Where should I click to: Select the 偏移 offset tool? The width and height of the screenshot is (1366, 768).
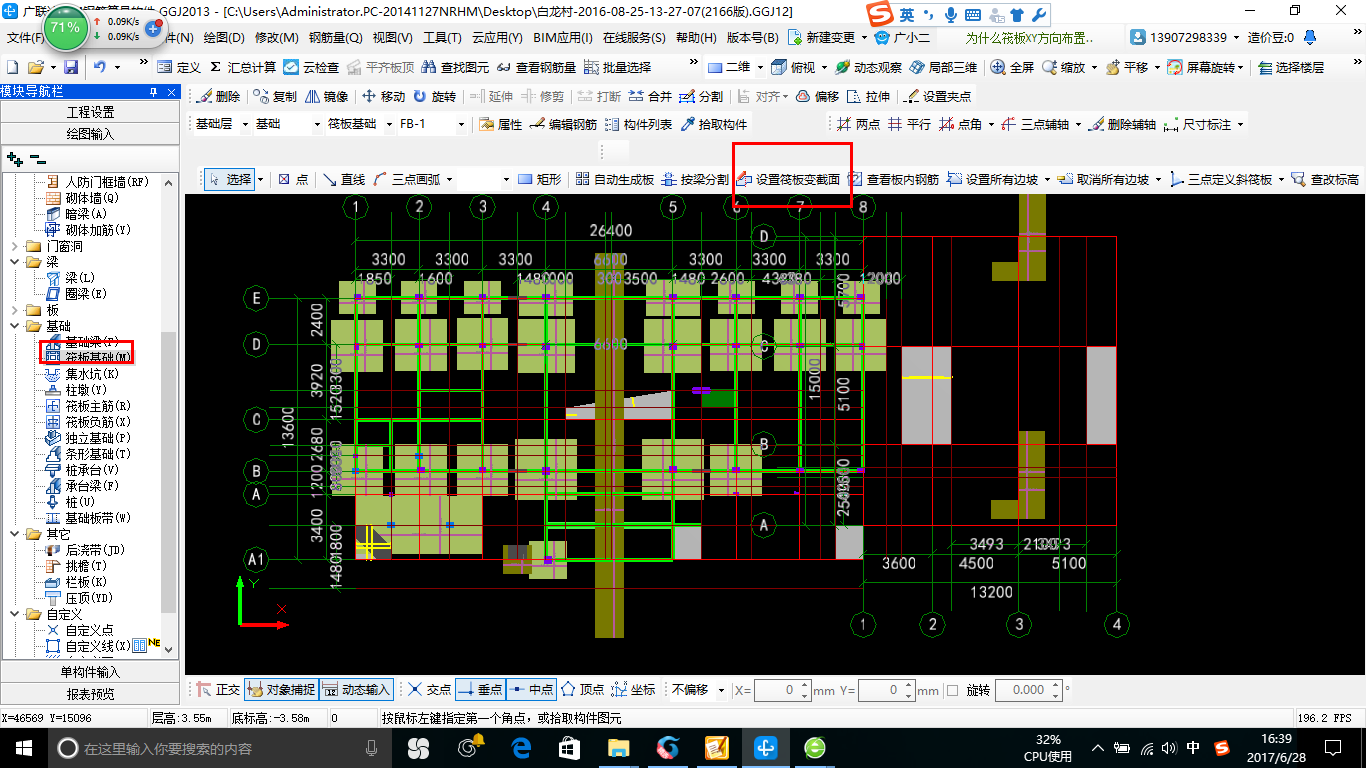[817, 96]
